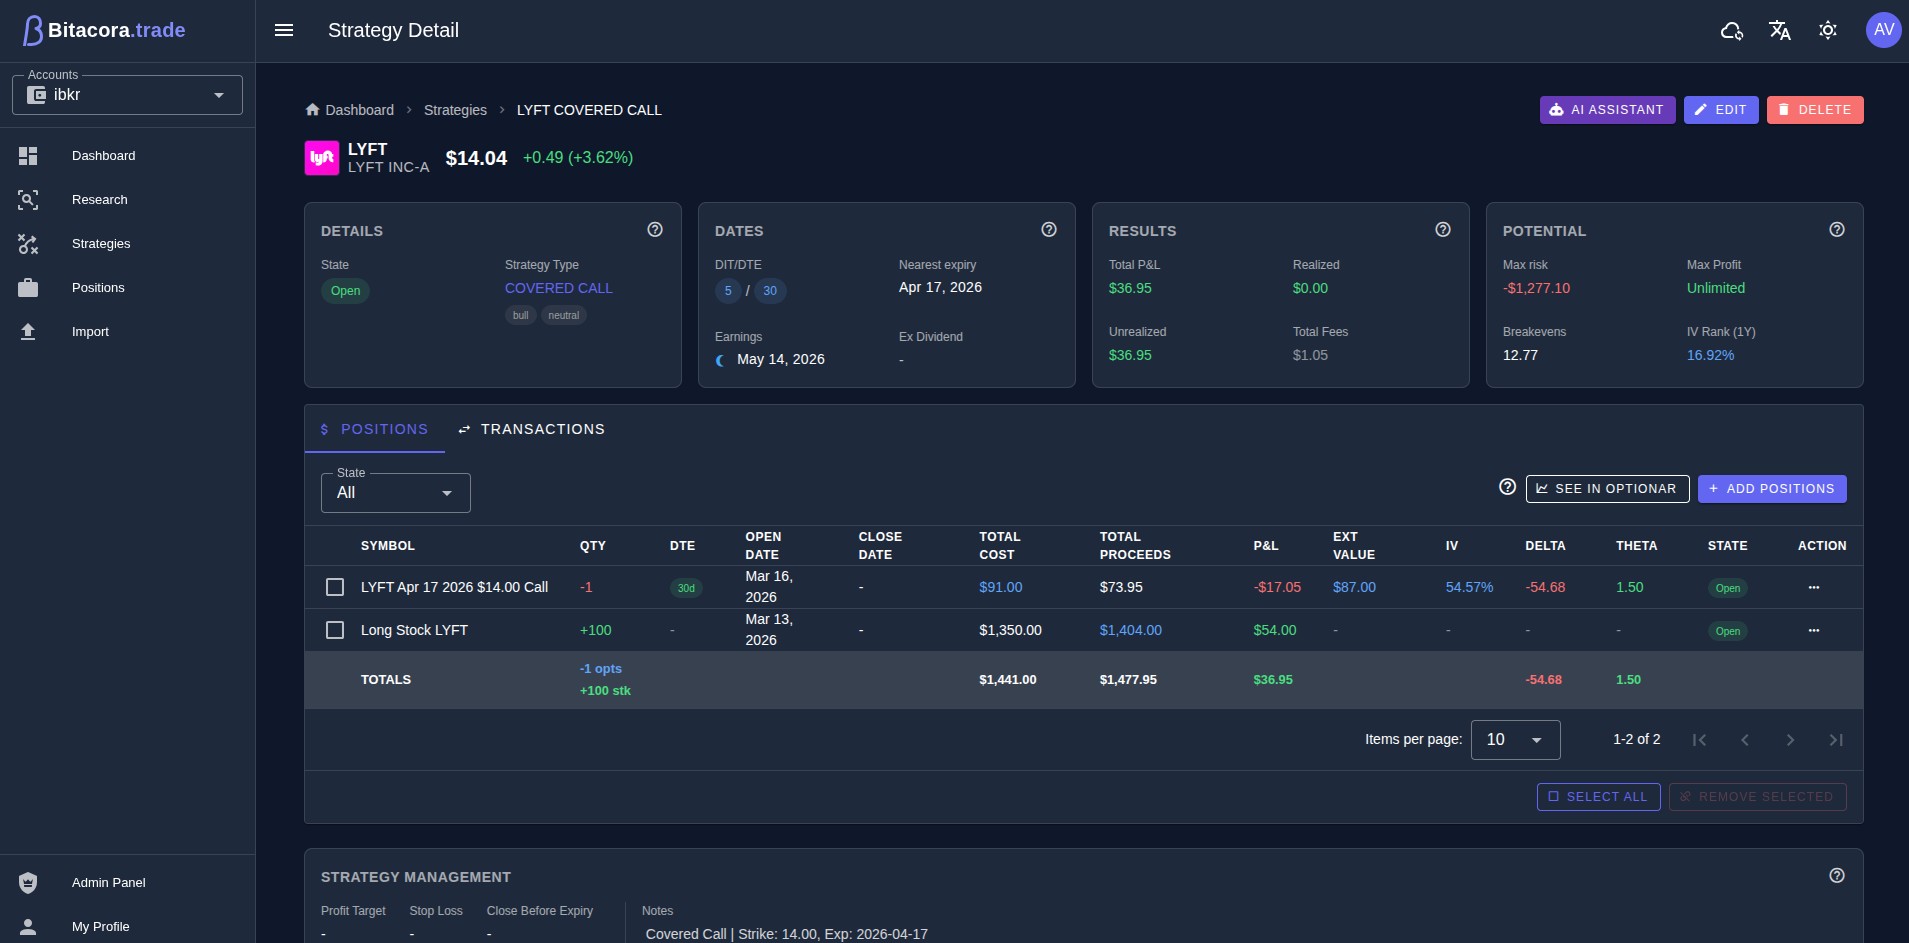Open the cloud sync icon

(1731, 30)
